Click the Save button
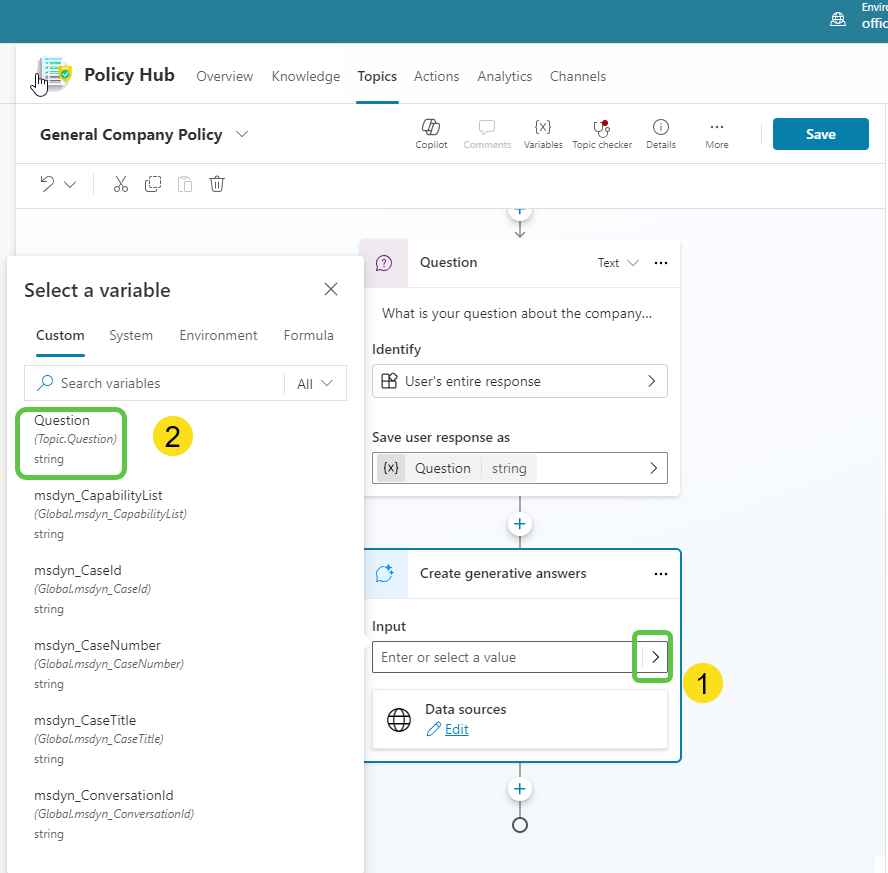This screenshot has height=873, width=888. pyautogui.click(x=820, y=134)
